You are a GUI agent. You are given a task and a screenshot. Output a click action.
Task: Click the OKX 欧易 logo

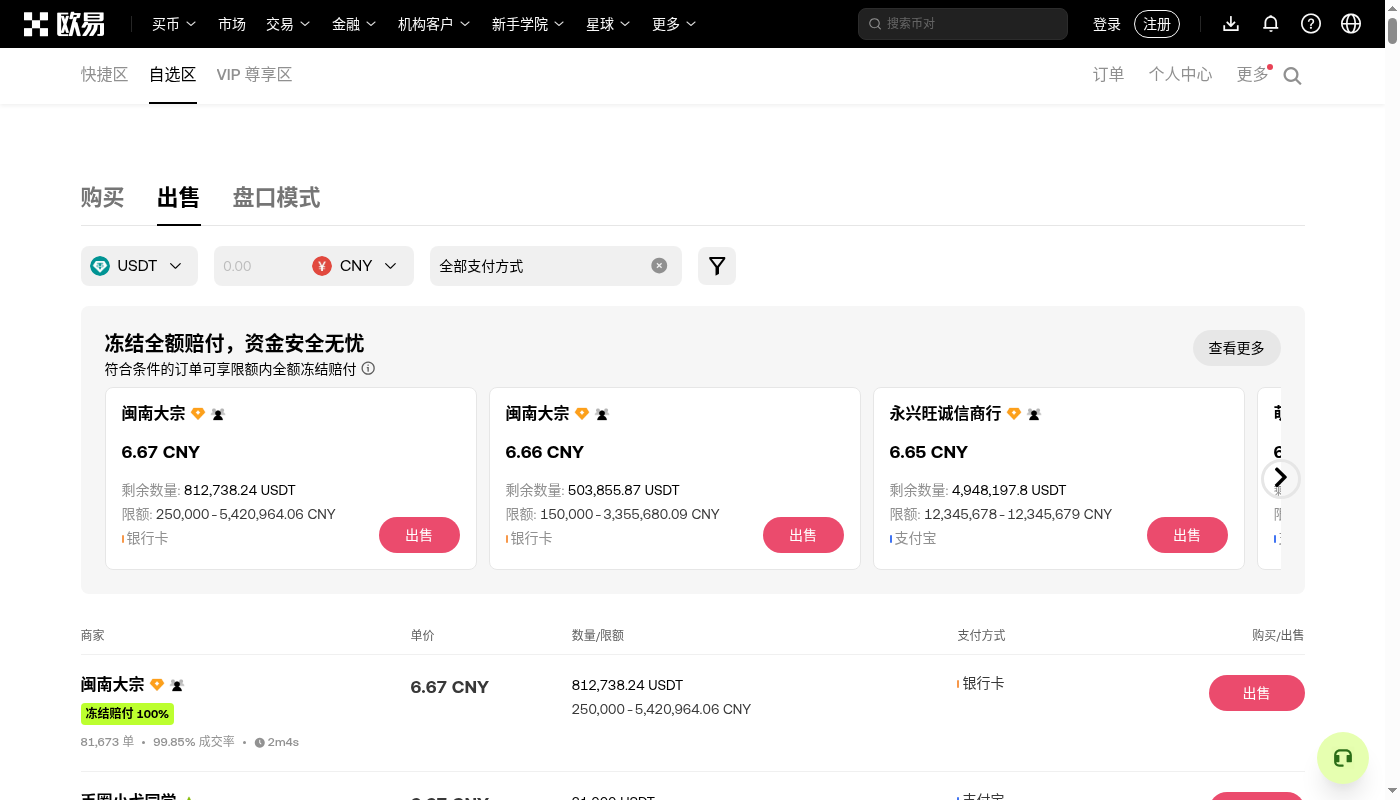[64, 24]
